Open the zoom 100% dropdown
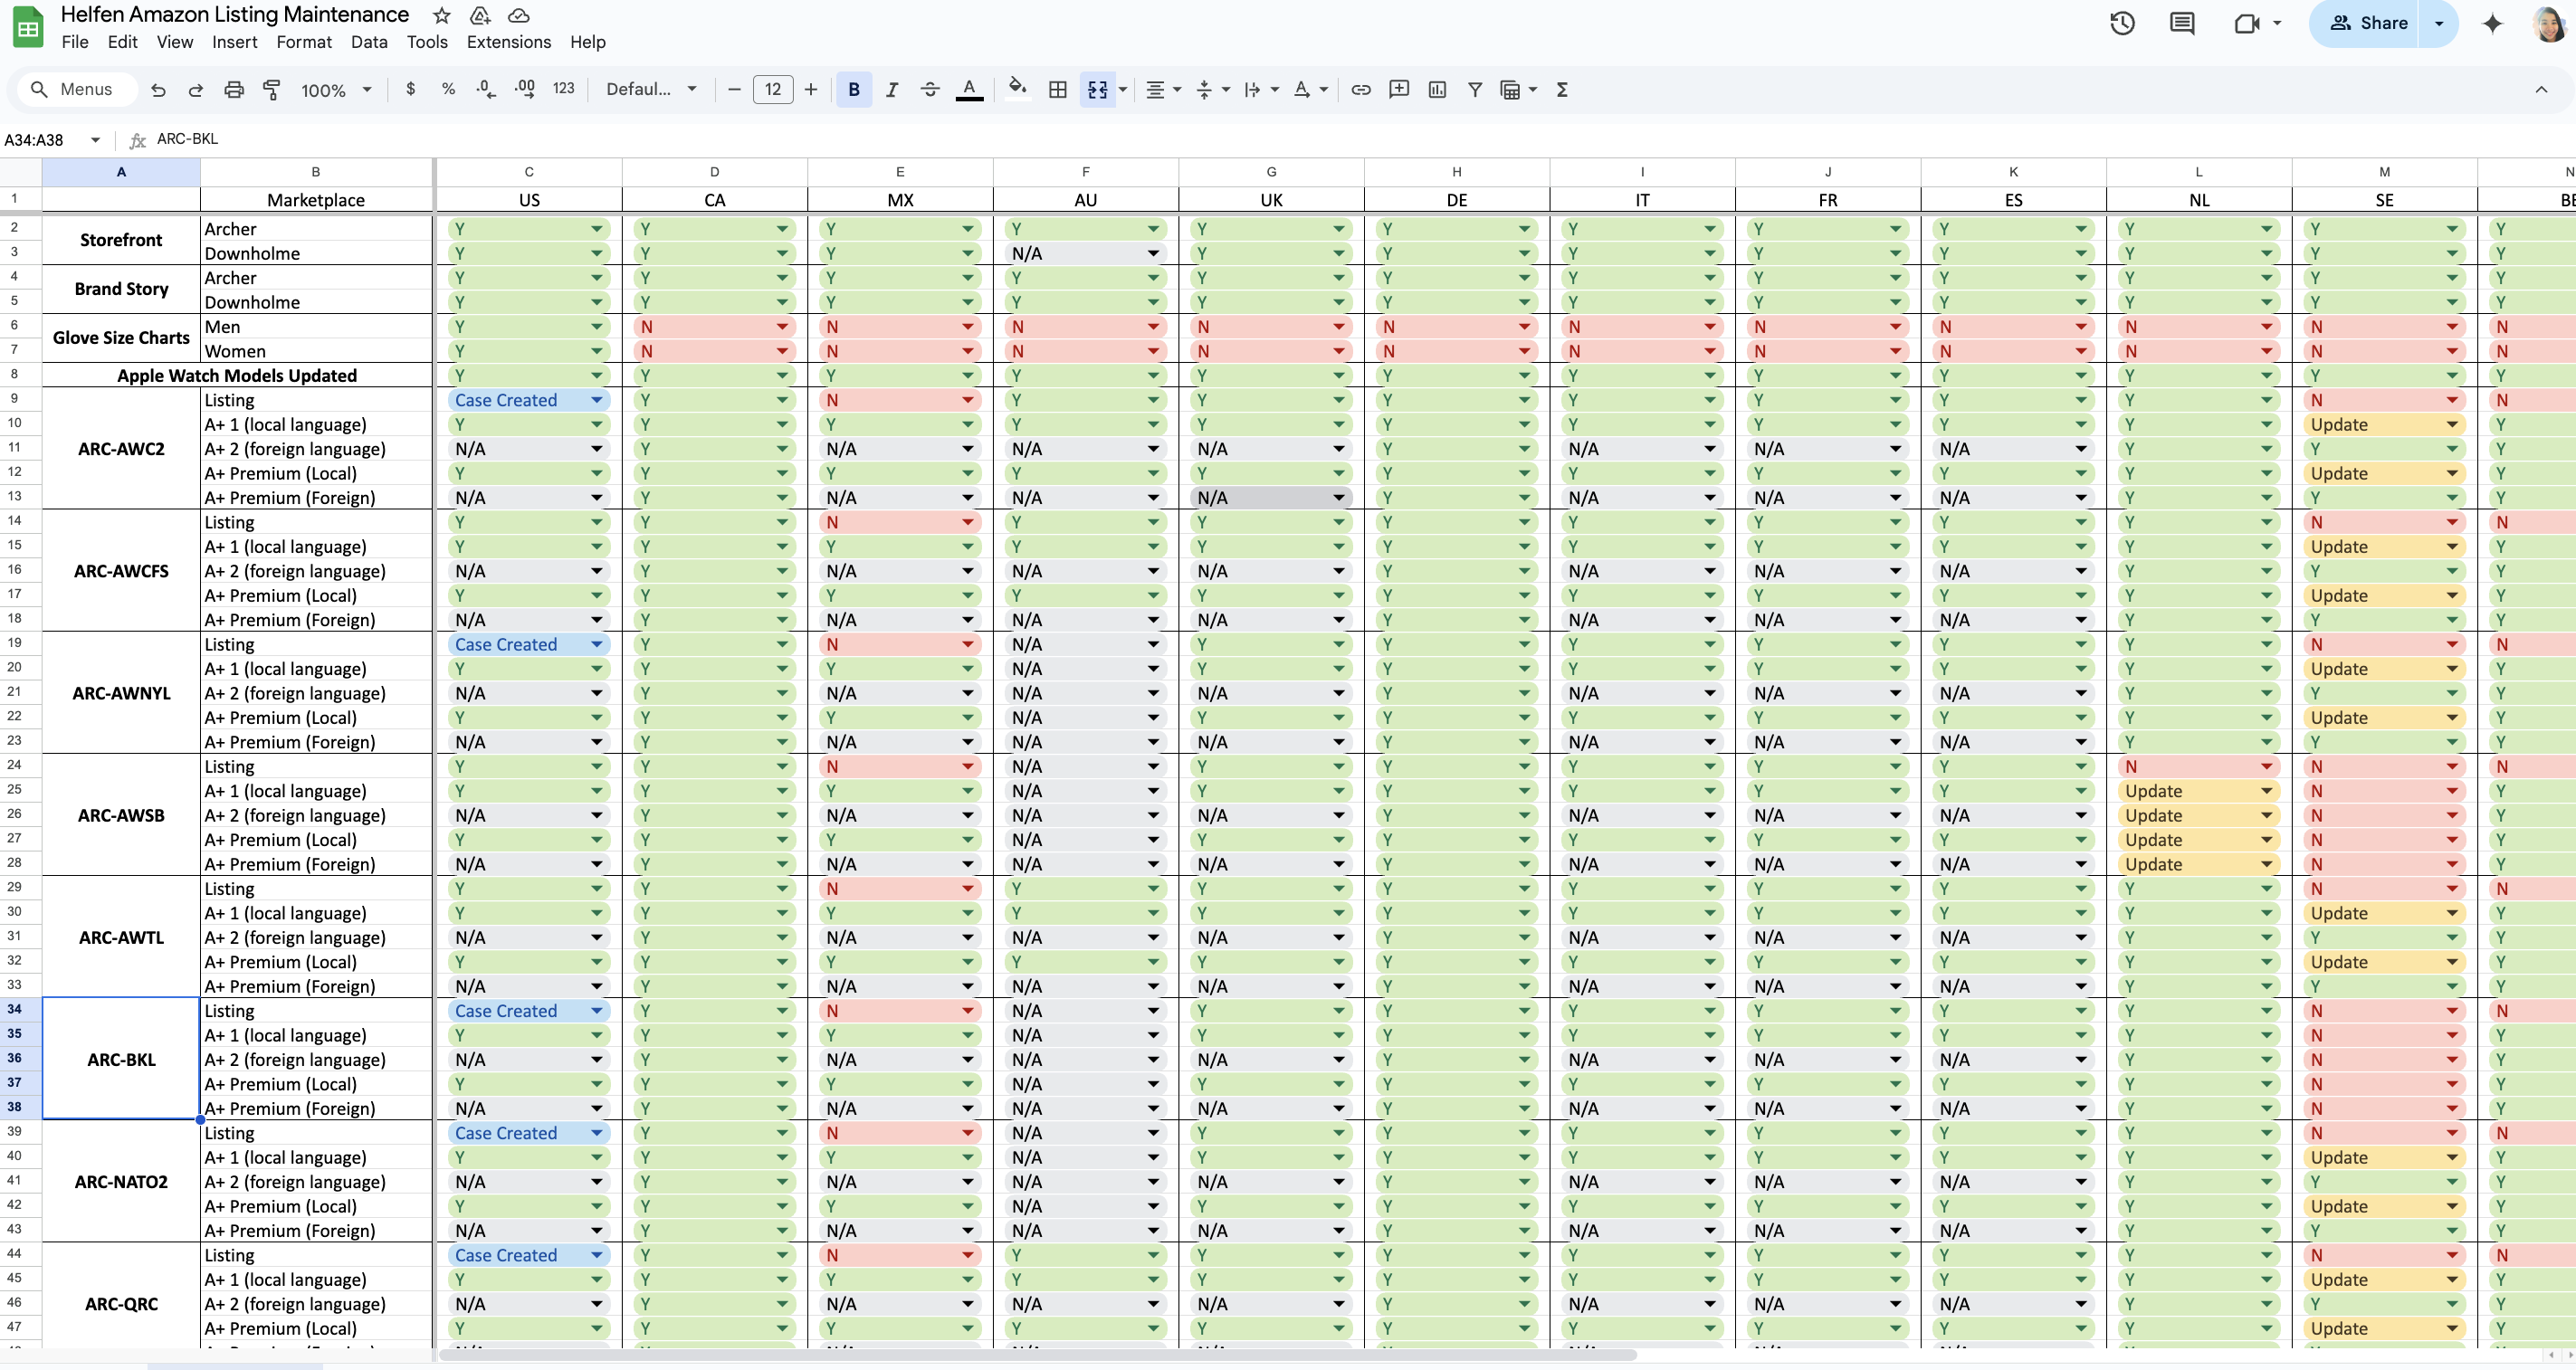 tap(336, 90)
